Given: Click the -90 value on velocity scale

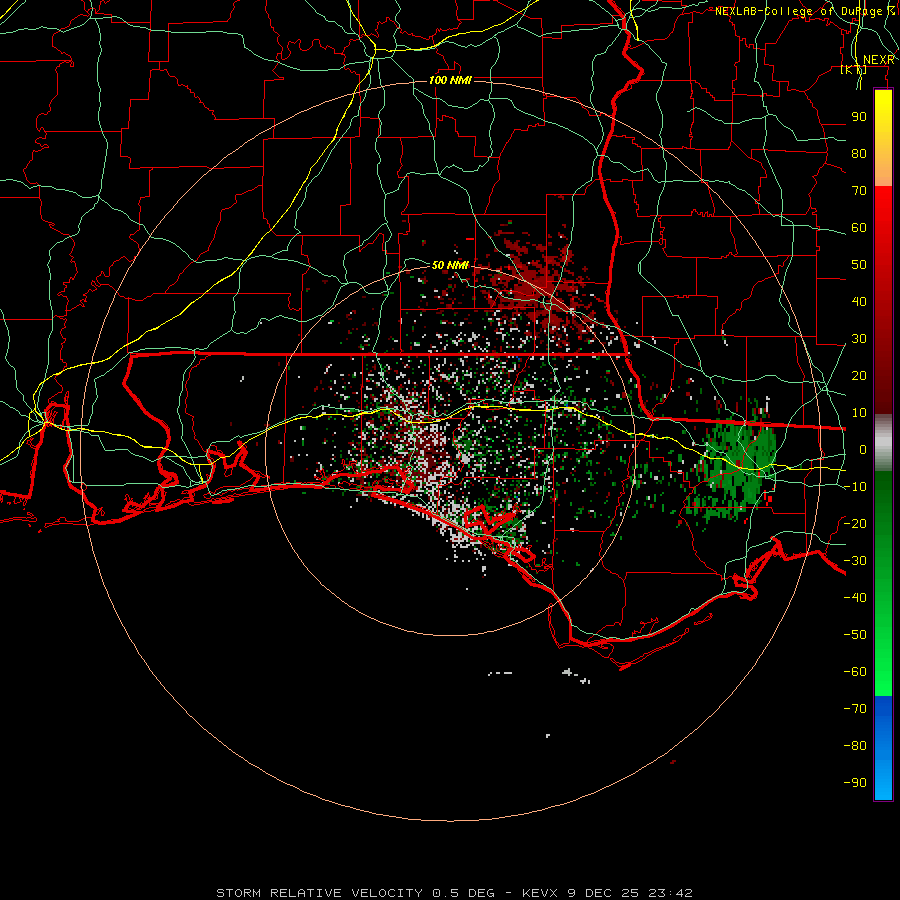Looking at the screenshot, I should point(855,783).
